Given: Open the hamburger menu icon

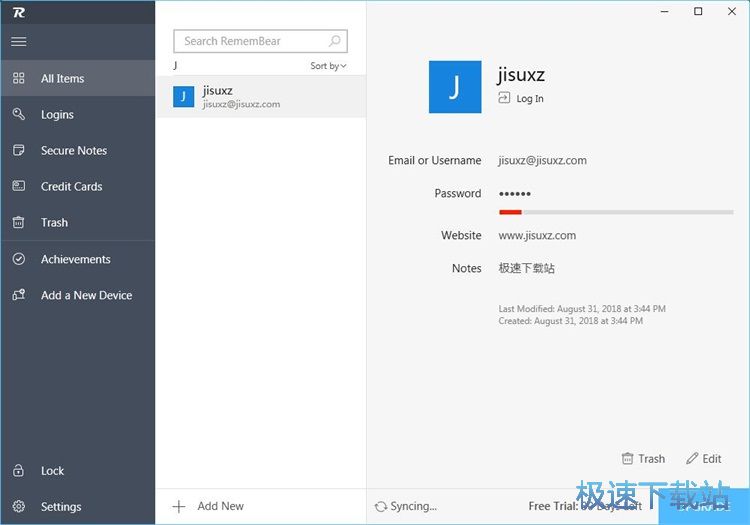Looking at the screenshot, I should [x=19, y=42].
